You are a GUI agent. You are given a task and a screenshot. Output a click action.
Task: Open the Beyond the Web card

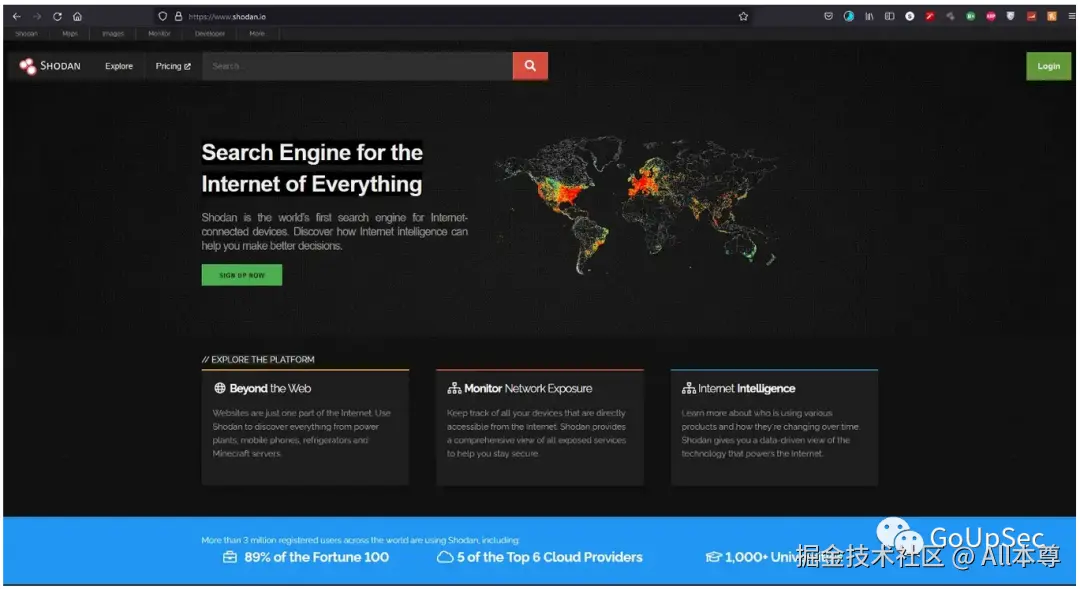(305, 427)
